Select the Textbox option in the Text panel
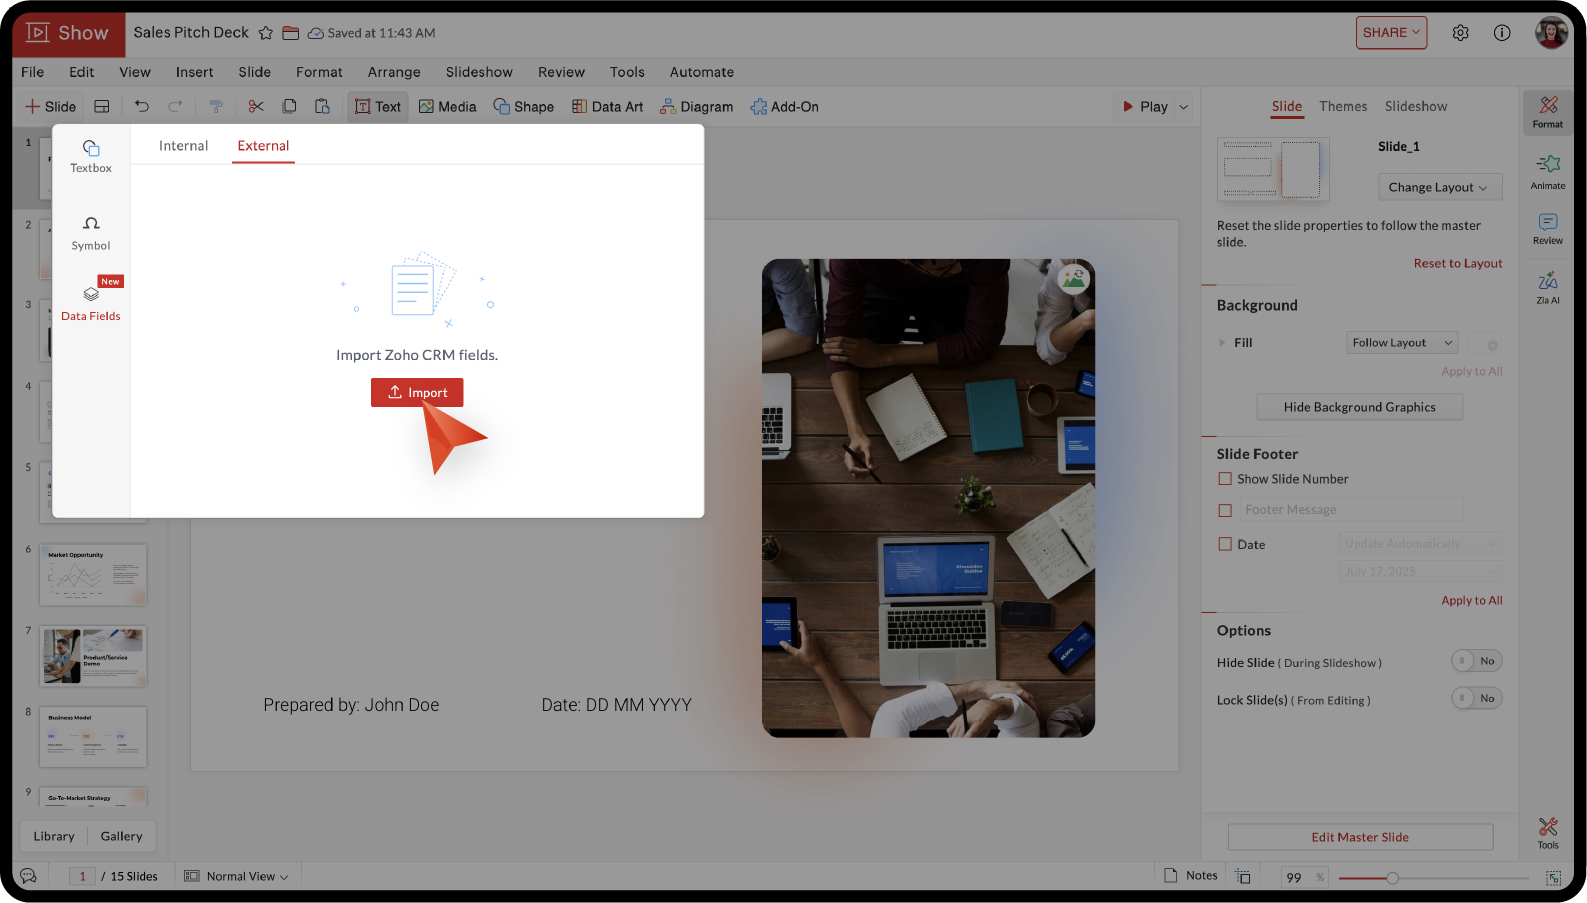1587x903 pixels. 91,156
